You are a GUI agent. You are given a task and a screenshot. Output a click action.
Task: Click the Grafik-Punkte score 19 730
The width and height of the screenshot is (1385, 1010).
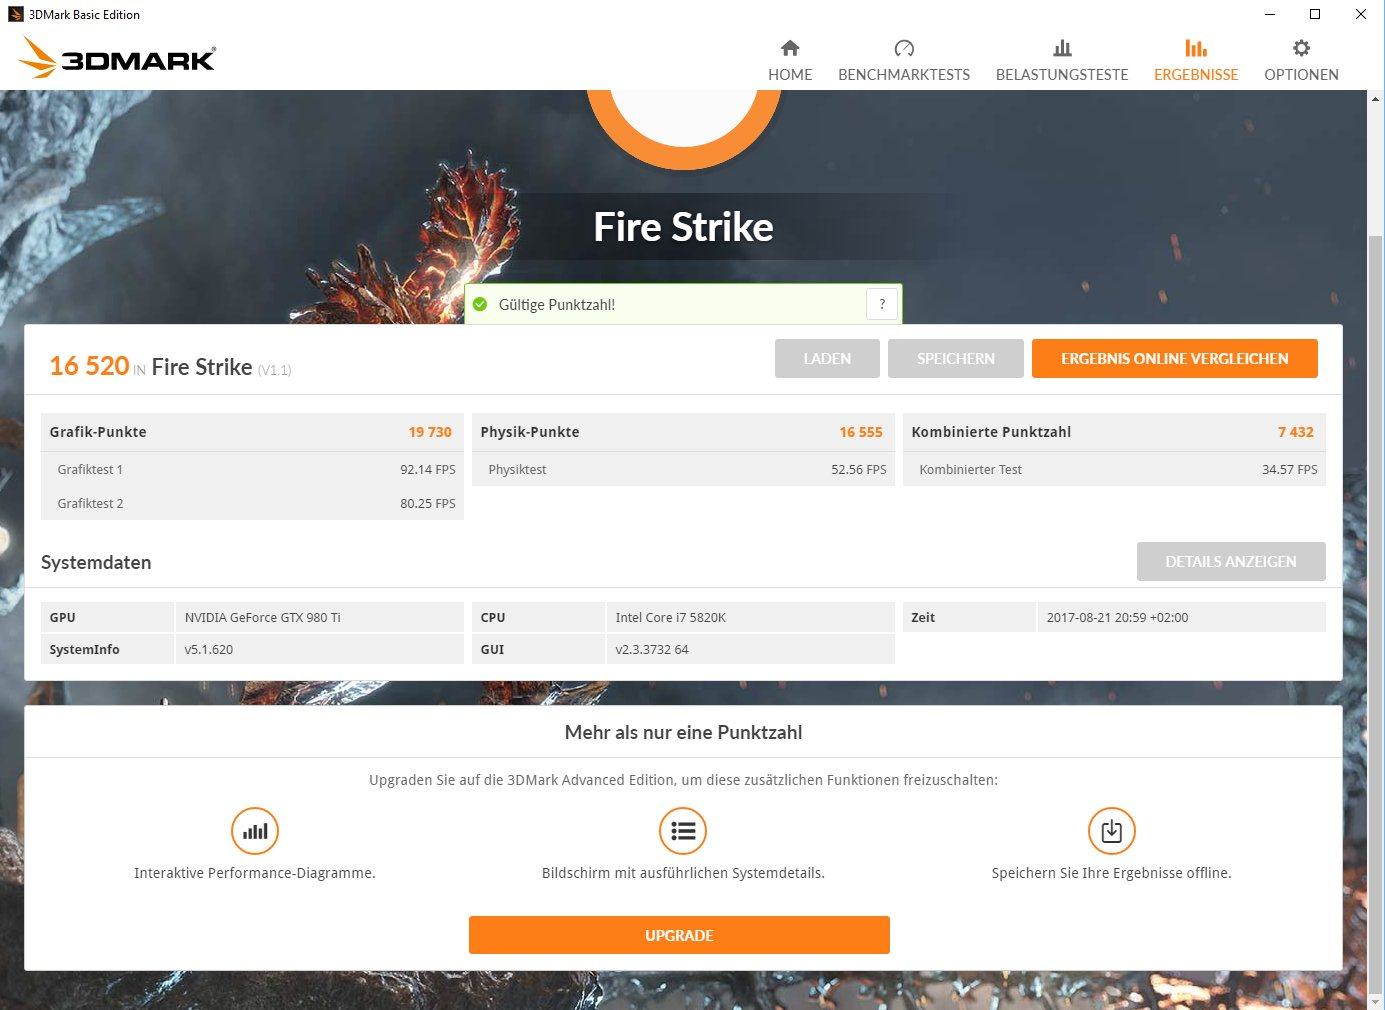click(430, 432)
